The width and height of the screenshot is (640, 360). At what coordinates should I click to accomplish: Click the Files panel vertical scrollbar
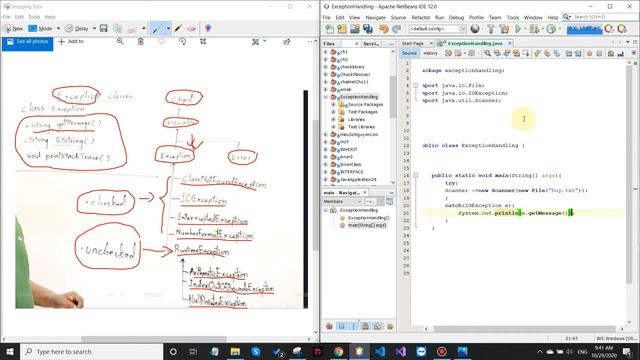coord(393,96)
